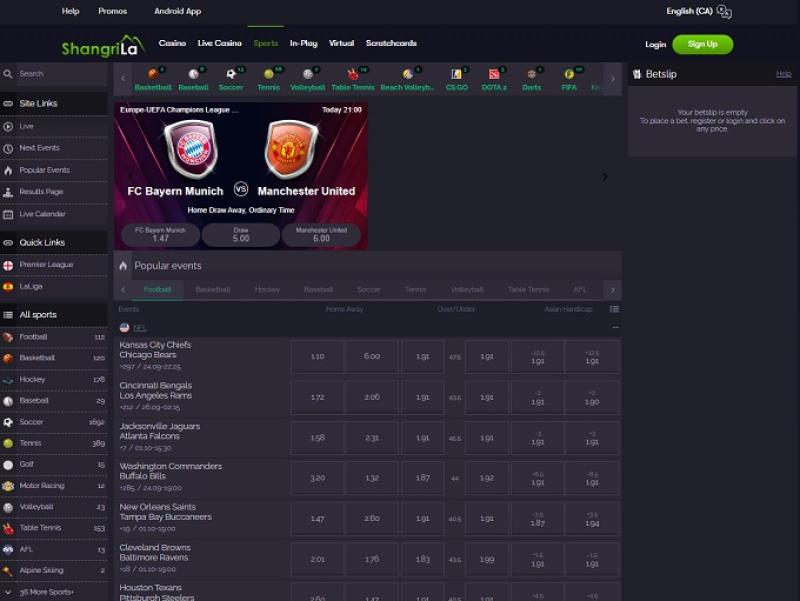
Task: Choose Darts from the sports carousel
Action: (x=531, y=79)
